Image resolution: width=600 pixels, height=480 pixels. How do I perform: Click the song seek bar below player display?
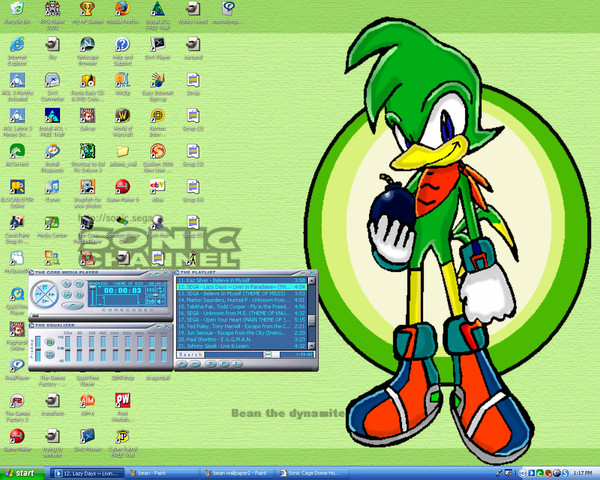(x=101, y=315)
